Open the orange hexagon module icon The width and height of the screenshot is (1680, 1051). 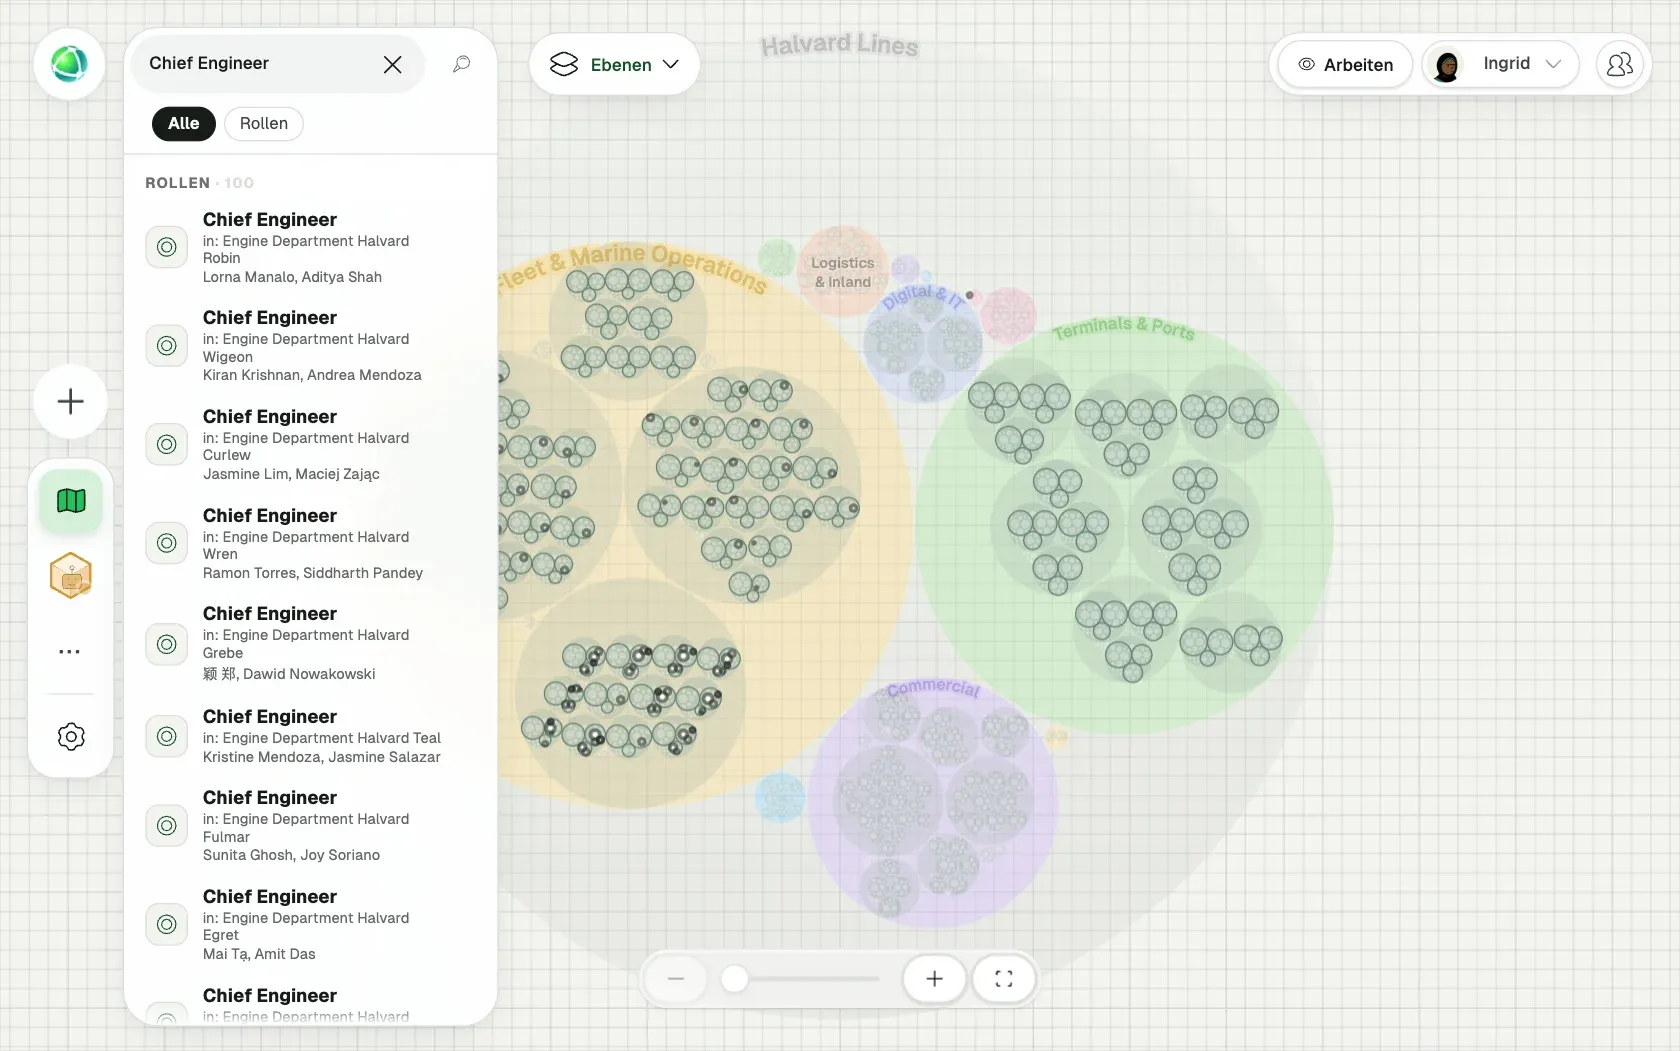tap(71, 576)
